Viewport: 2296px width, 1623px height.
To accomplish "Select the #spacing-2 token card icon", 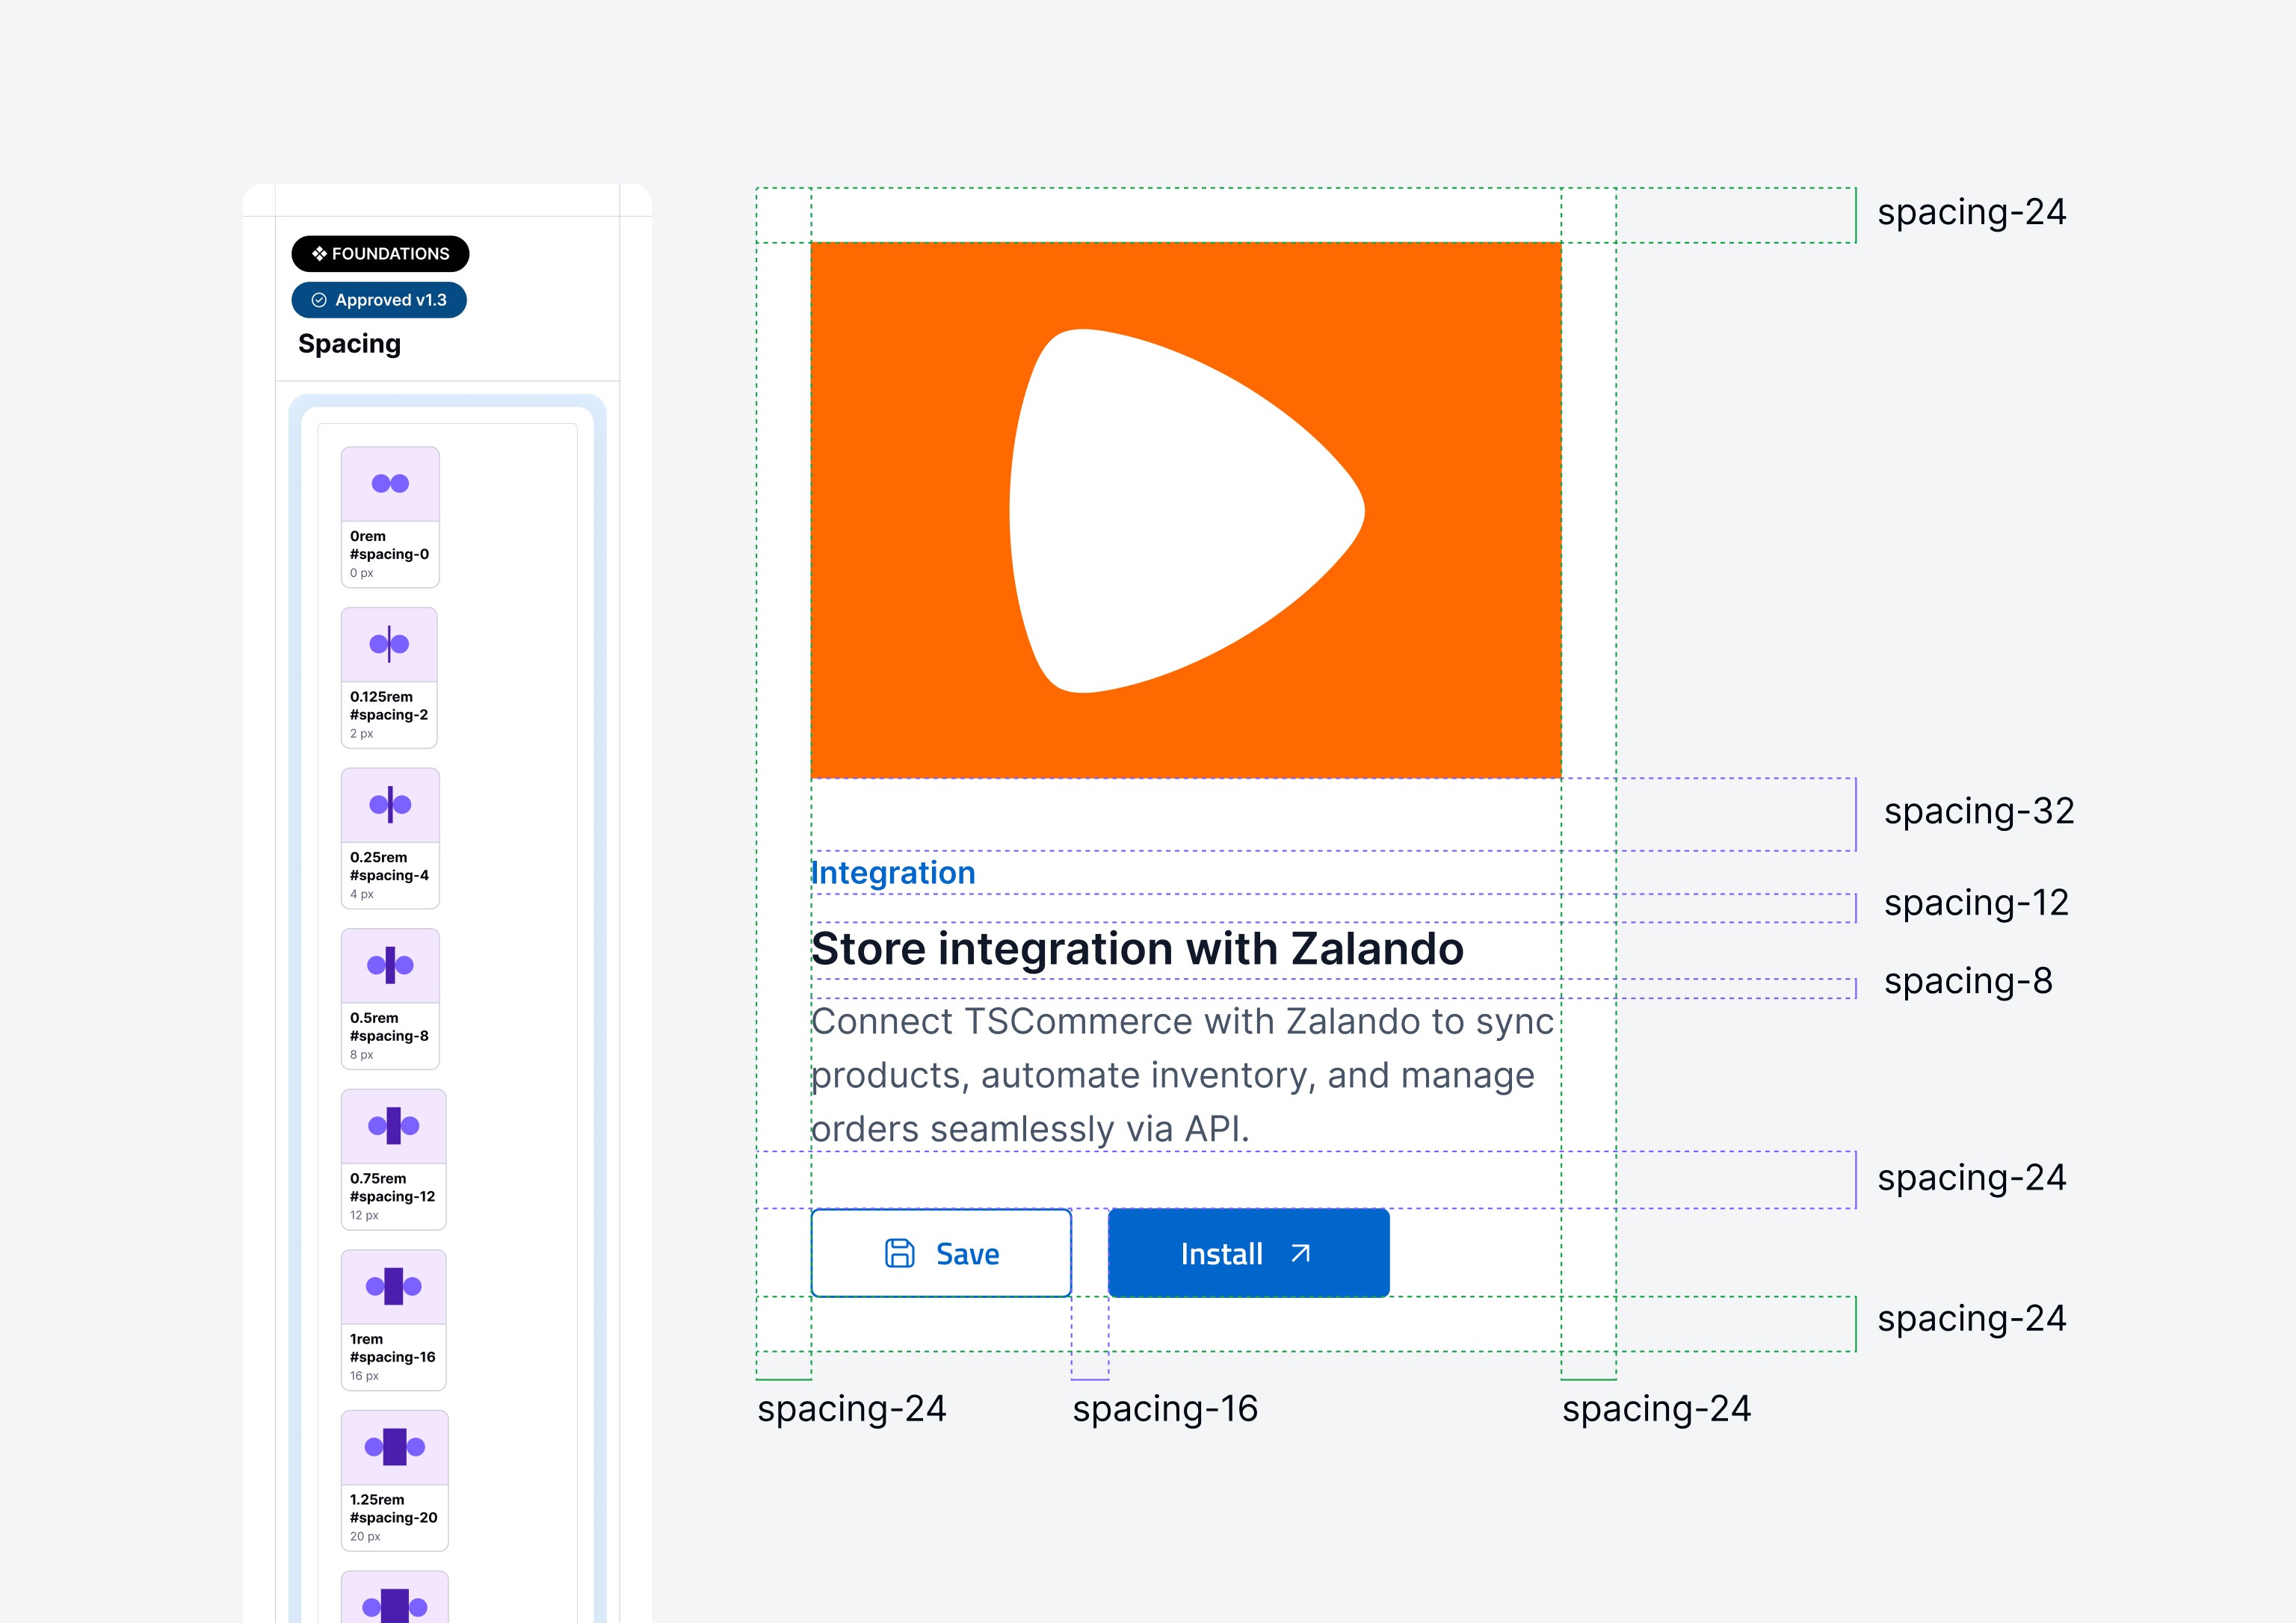I will [x=389, y=645].
